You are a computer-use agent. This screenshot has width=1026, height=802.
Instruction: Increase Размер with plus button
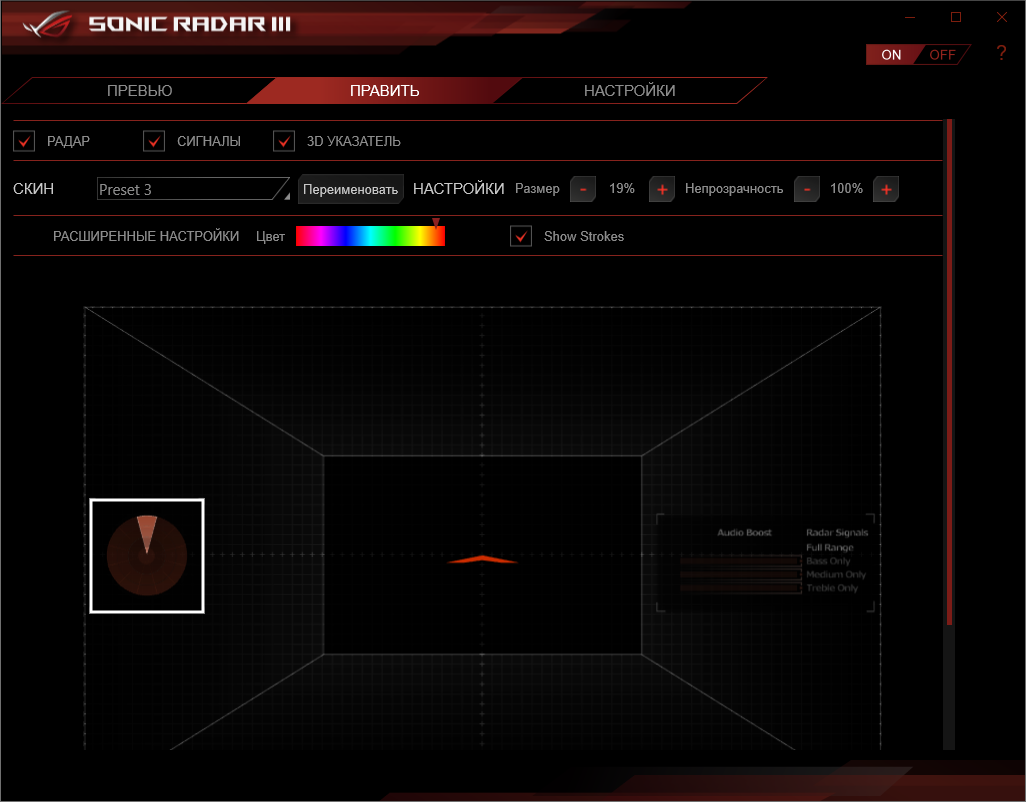662,189
